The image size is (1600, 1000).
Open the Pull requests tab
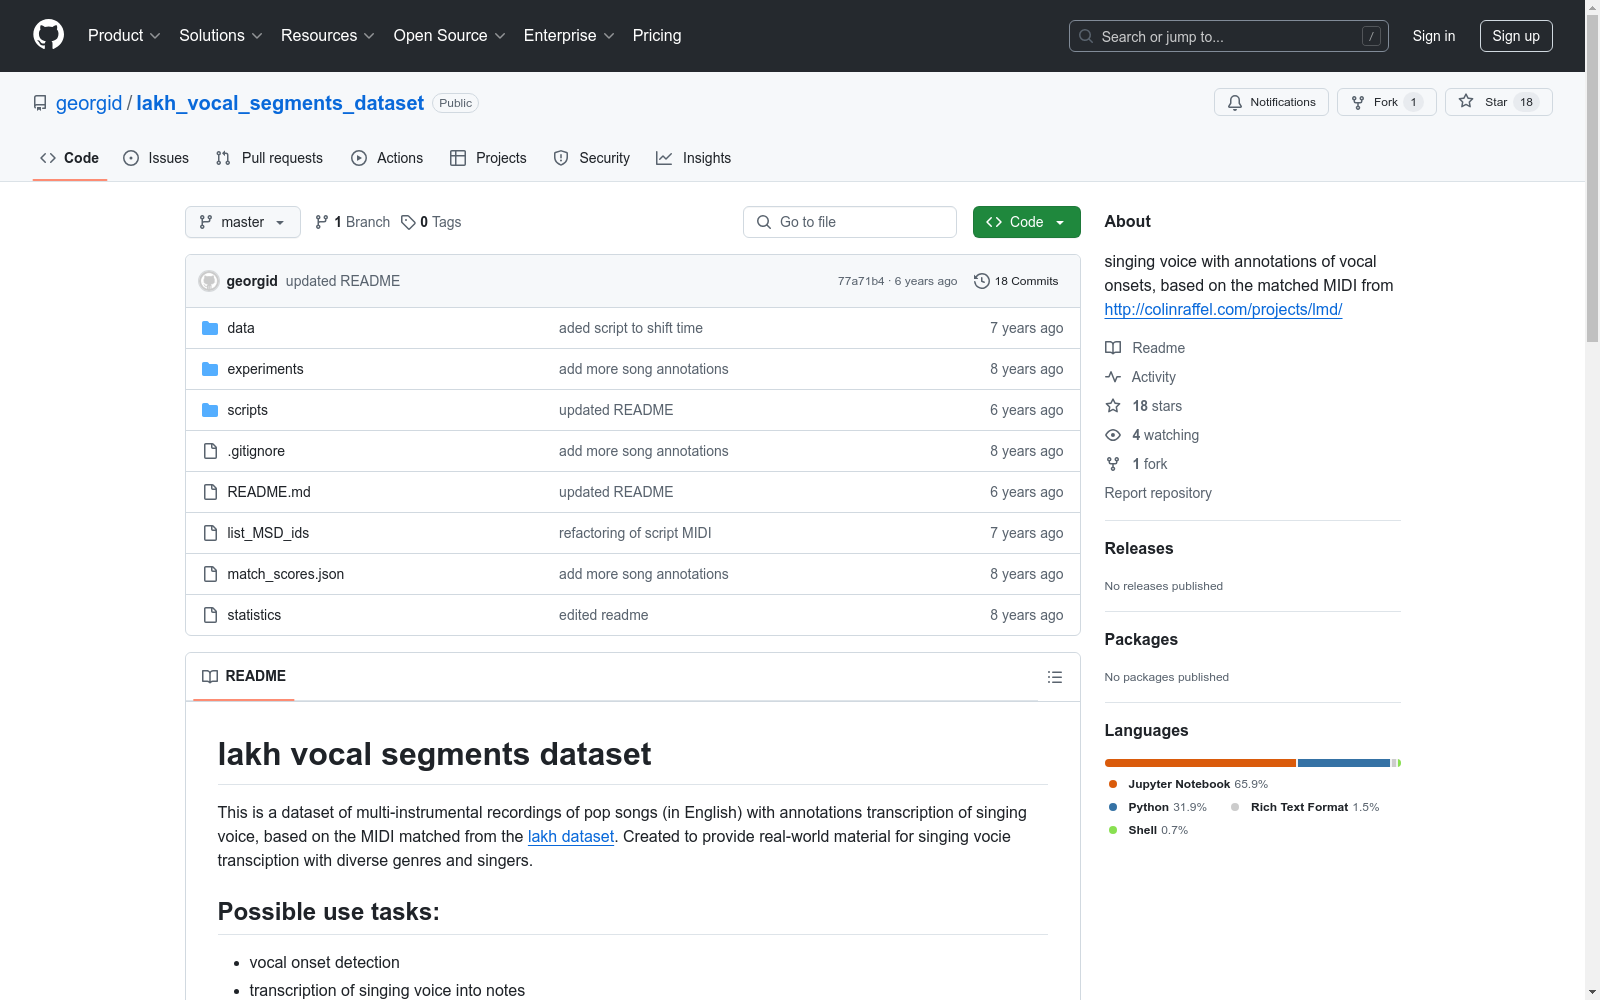[269, 158]
